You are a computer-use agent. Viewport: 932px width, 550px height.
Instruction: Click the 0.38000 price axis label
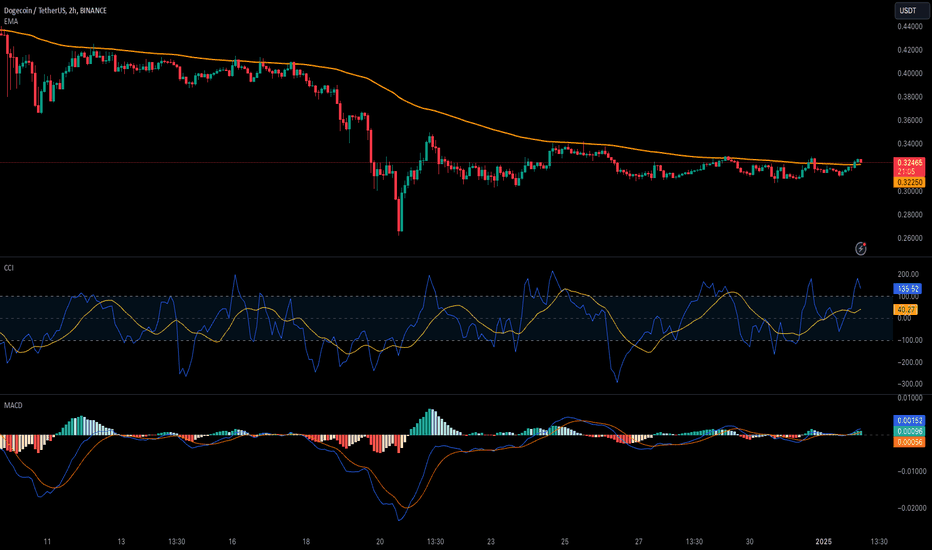(910, 97)
